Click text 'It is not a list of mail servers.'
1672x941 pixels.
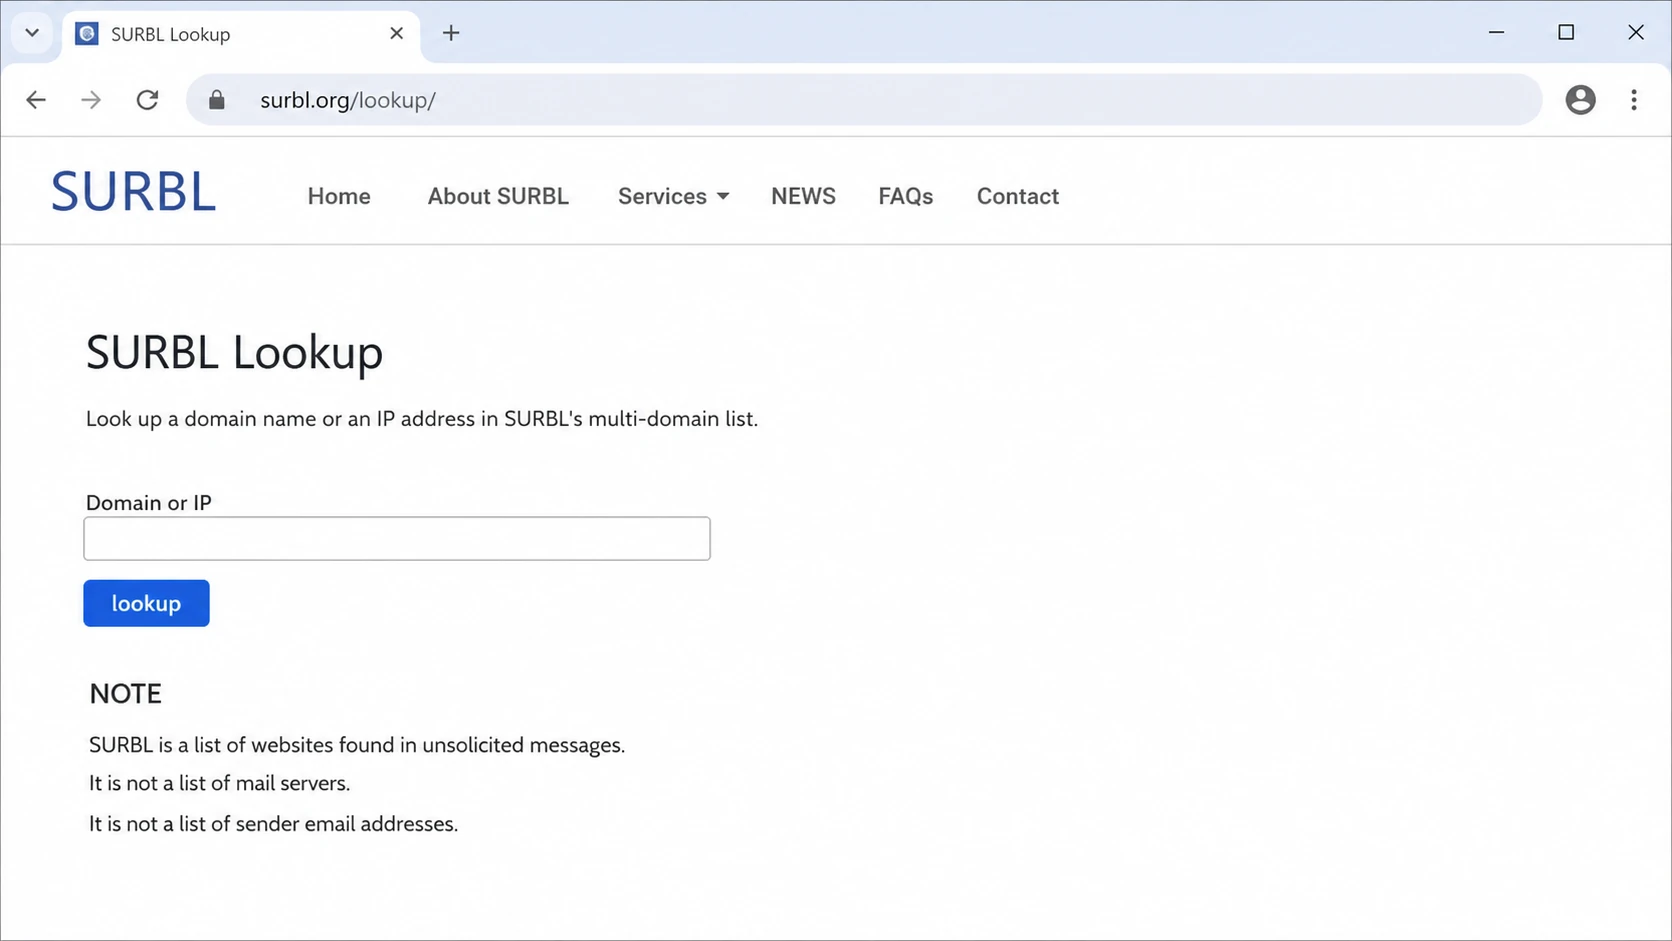coord(219,783)
